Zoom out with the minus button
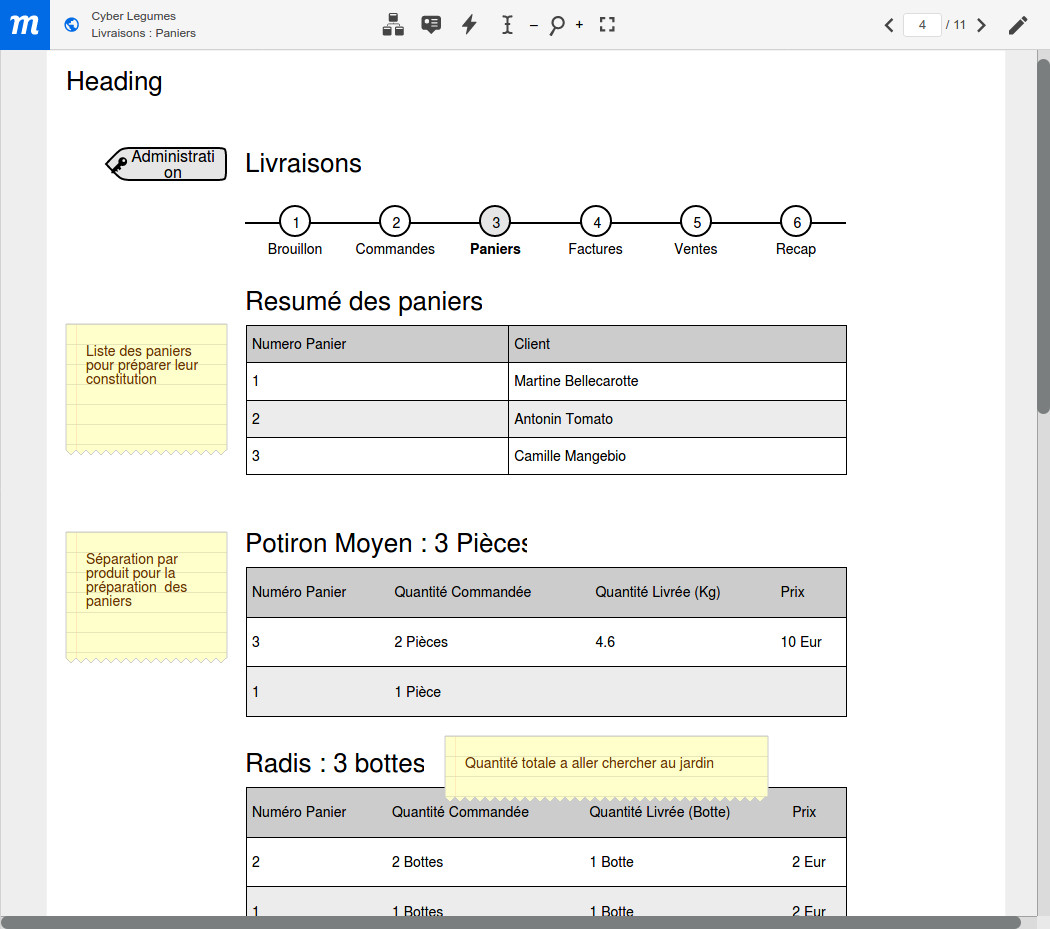 tap(533, 25)
